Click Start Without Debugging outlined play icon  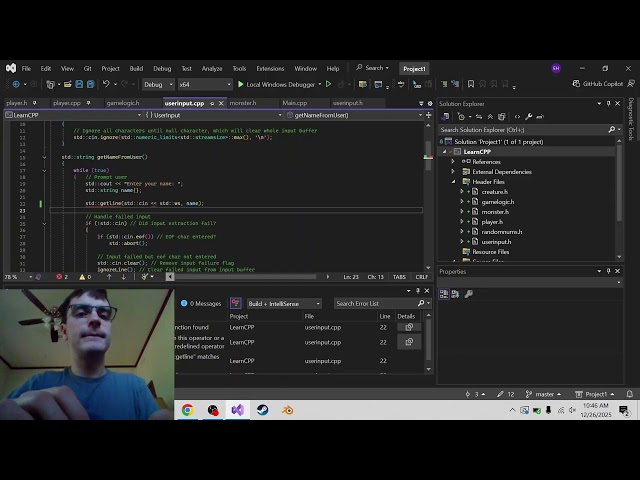point(328,84)
